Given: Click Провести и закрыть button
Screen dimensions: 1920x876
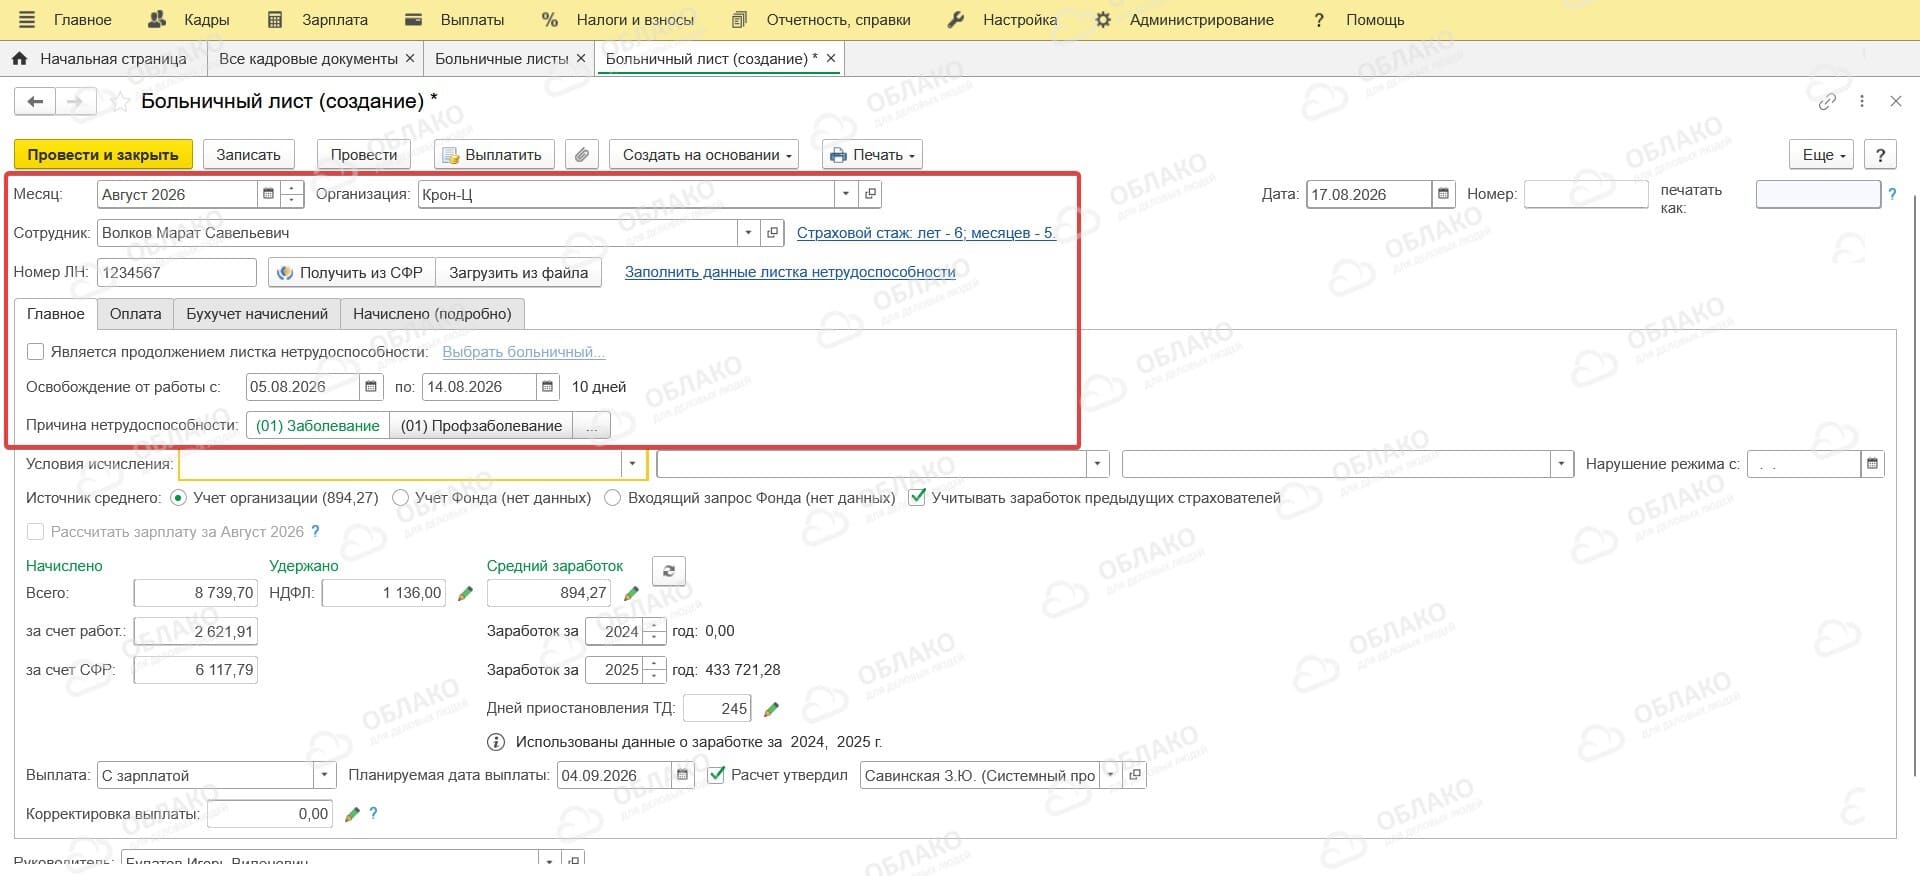Looking at the screenshot, I should [103, 155].
